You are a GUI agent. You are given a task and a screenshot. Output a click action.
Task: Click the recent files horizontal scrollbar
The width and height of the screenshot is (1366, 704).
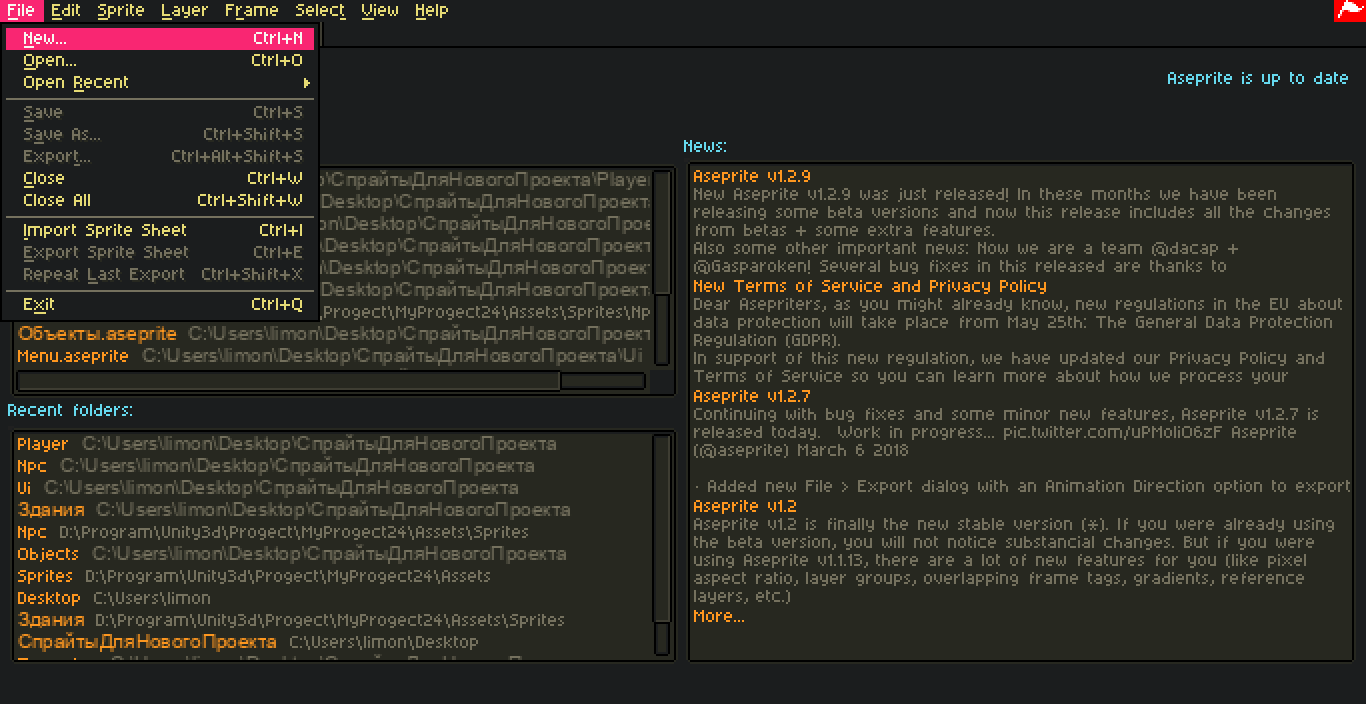pos(289,381)
